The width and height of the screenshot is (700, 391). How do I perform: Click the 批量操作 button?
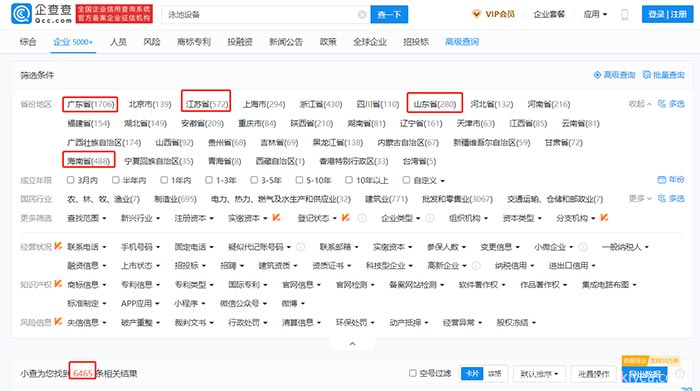tap(594, 374)
